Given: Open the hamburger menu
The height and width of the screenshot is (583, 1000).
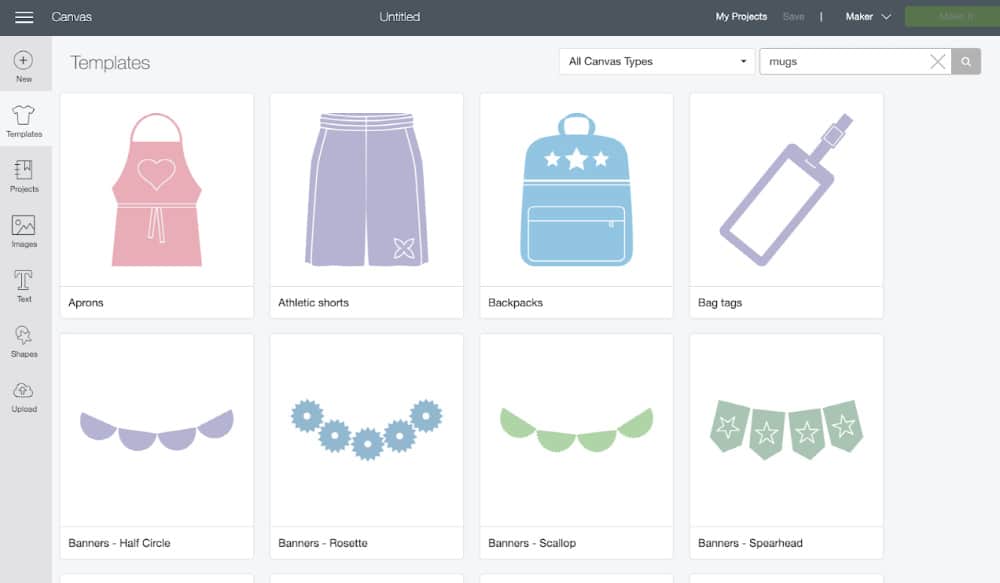Looking at the screenshot, I should pyautogui.click(x=24, y=17).
